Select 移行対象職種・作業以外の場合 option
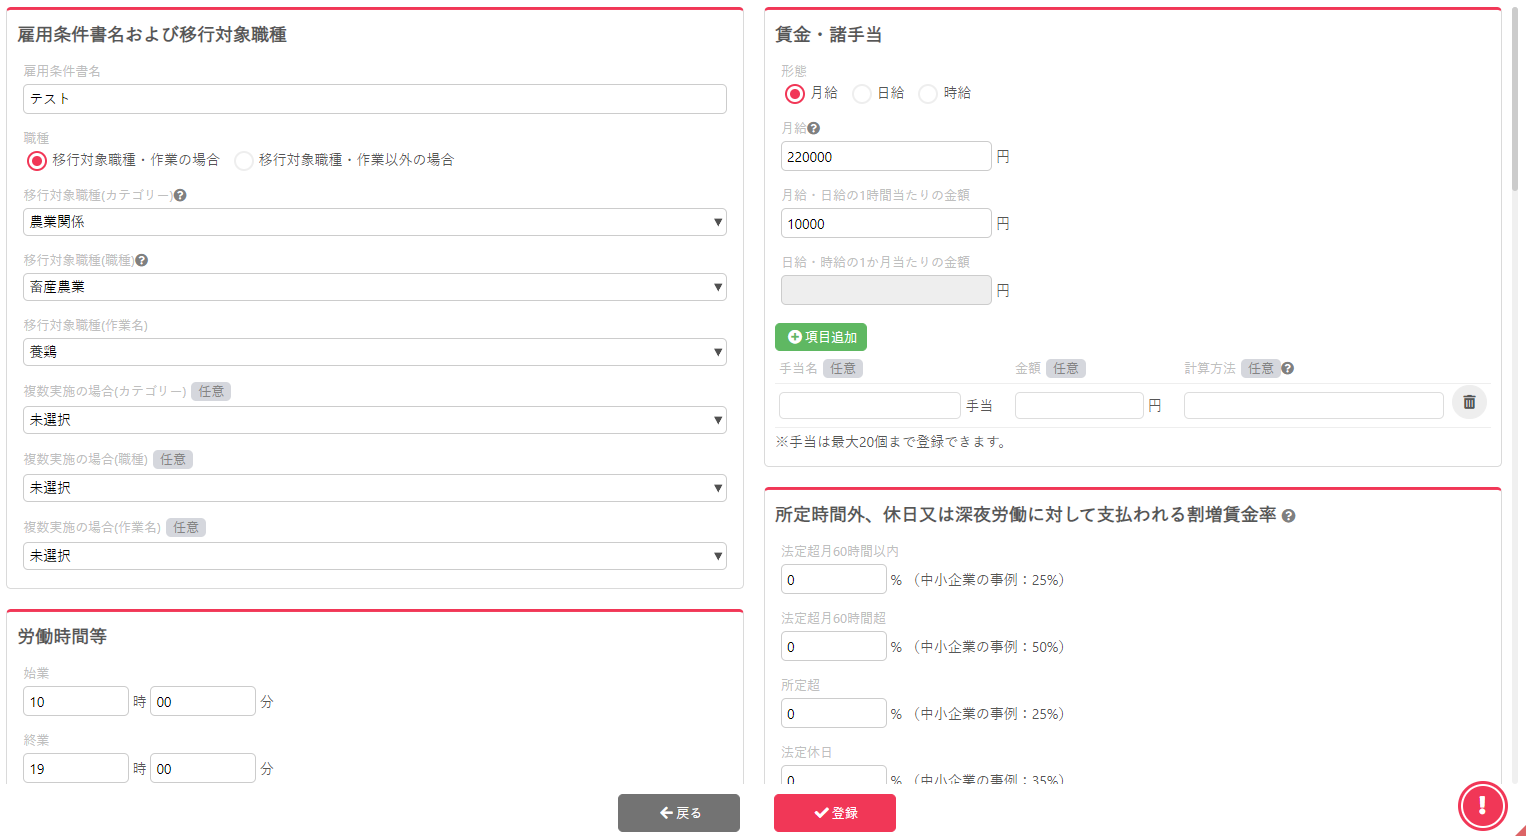Screen dimensions: 1526x836 (x=244, y=161)
